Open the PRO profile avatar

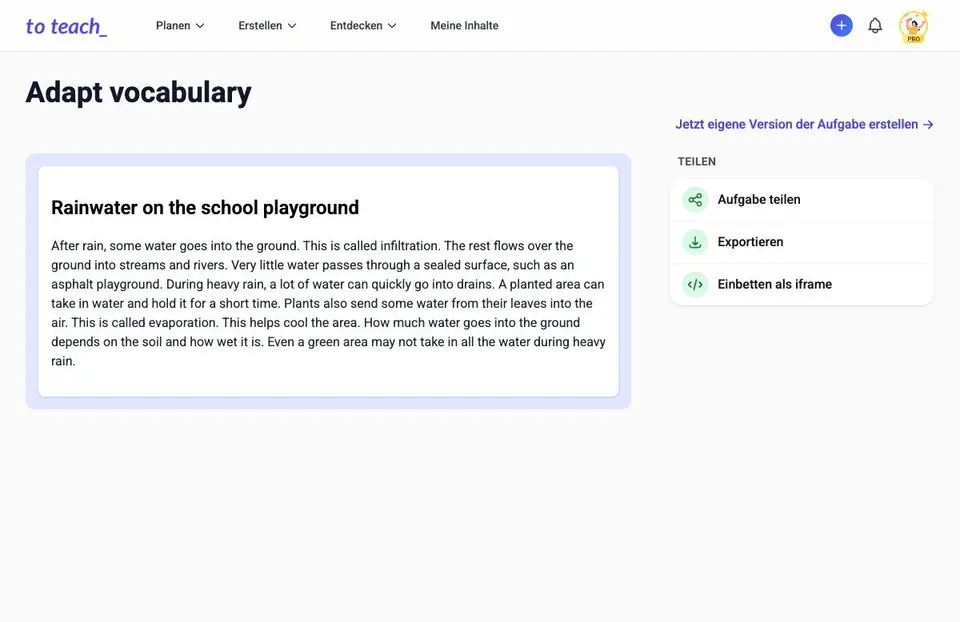(913, 26)
